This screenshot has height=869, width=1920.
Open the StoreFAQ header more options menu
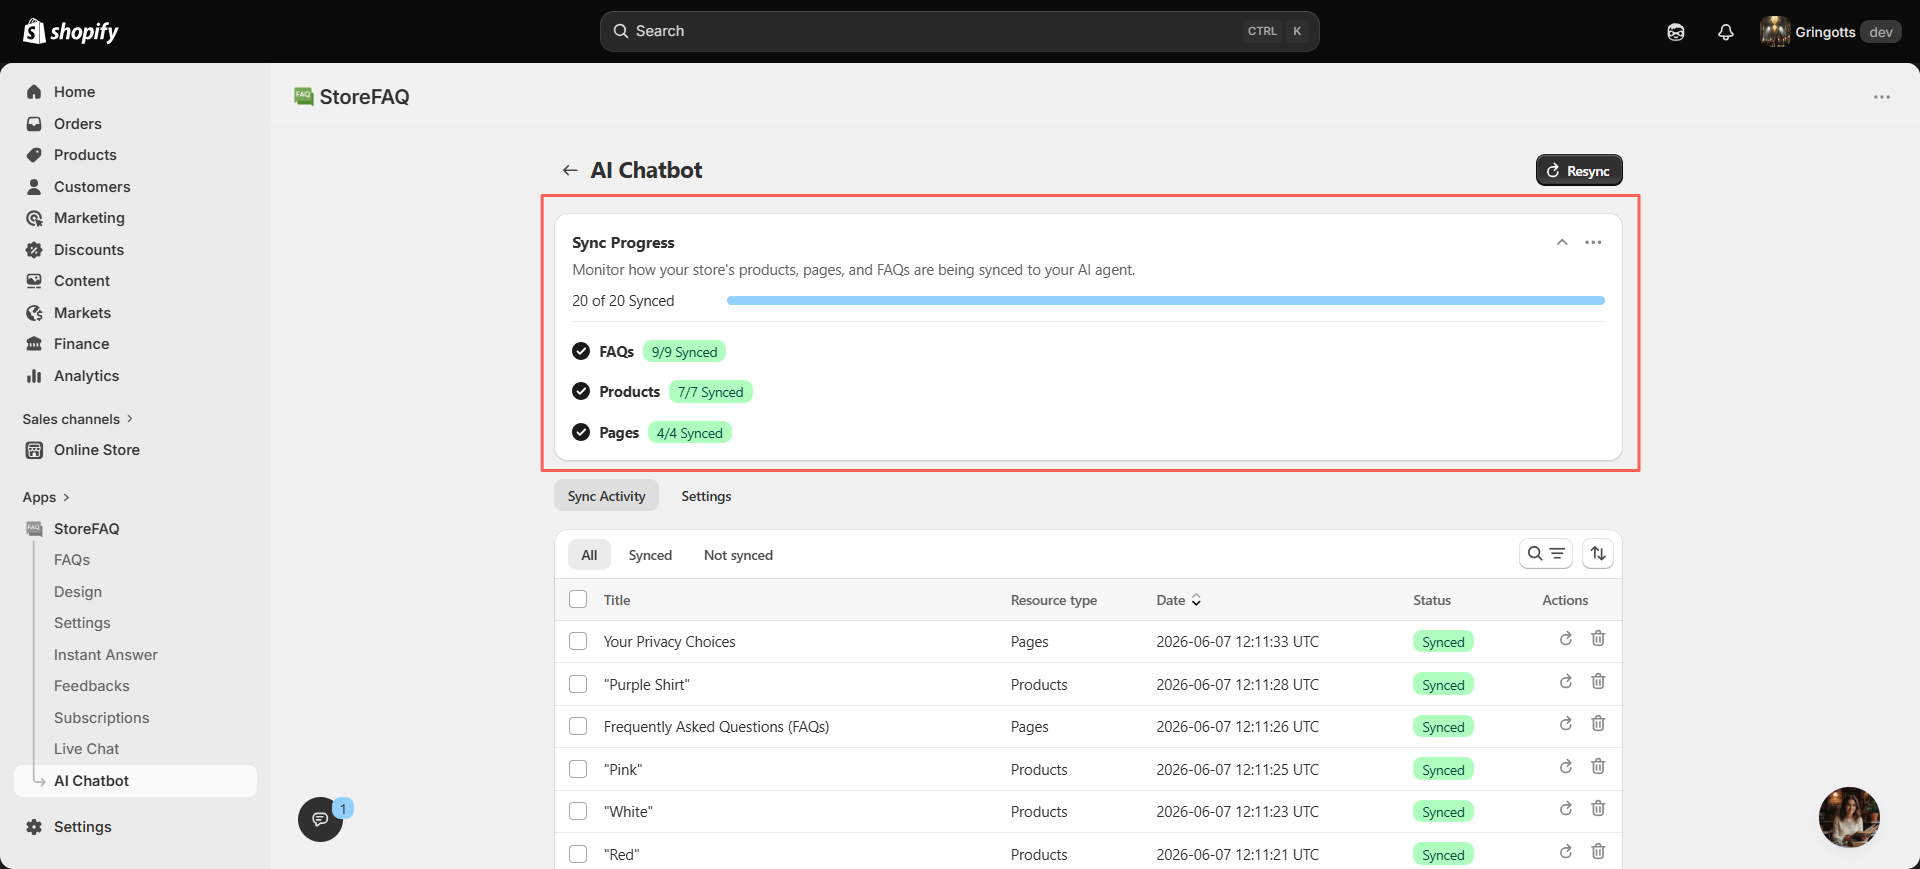coord(1882,97)
